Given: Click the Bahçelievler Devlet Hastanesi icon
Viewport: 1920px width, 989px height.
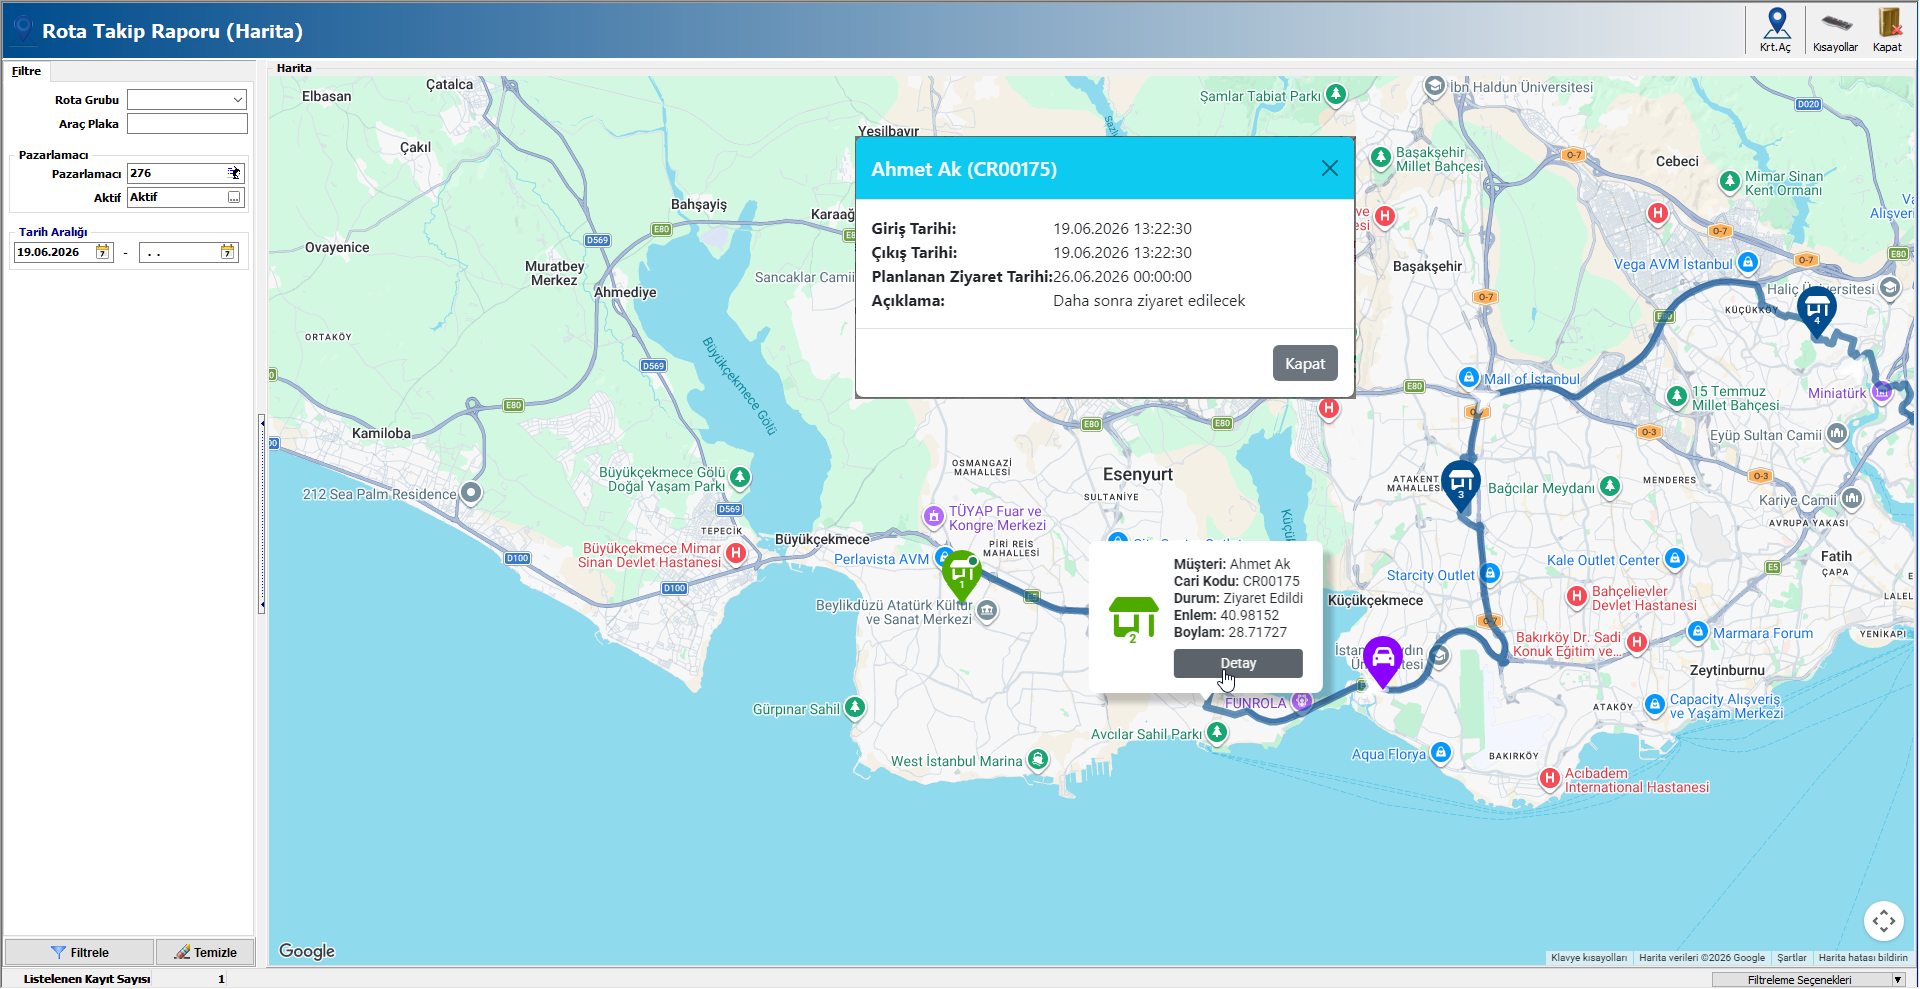Looking at the screenshot, I should pyautogui.click(x=1577, y=596).
